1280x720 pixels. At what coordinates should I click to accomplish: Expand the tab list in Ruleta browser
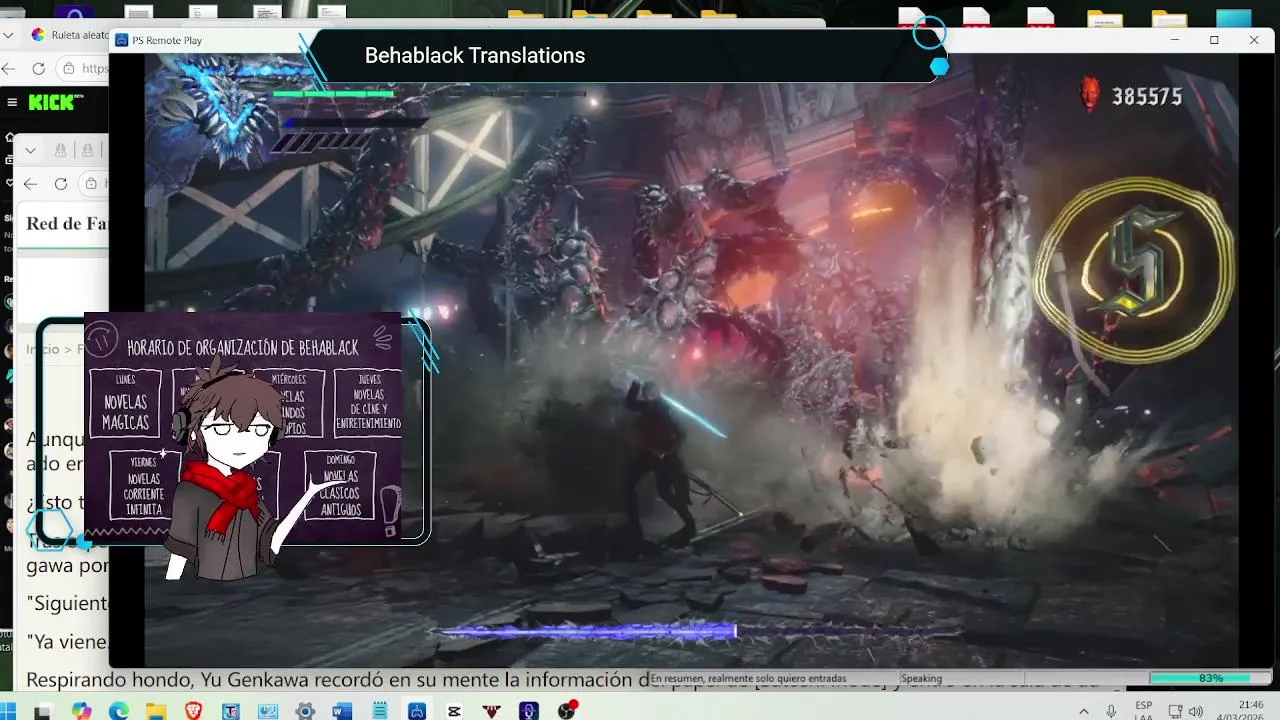(9, 34)
